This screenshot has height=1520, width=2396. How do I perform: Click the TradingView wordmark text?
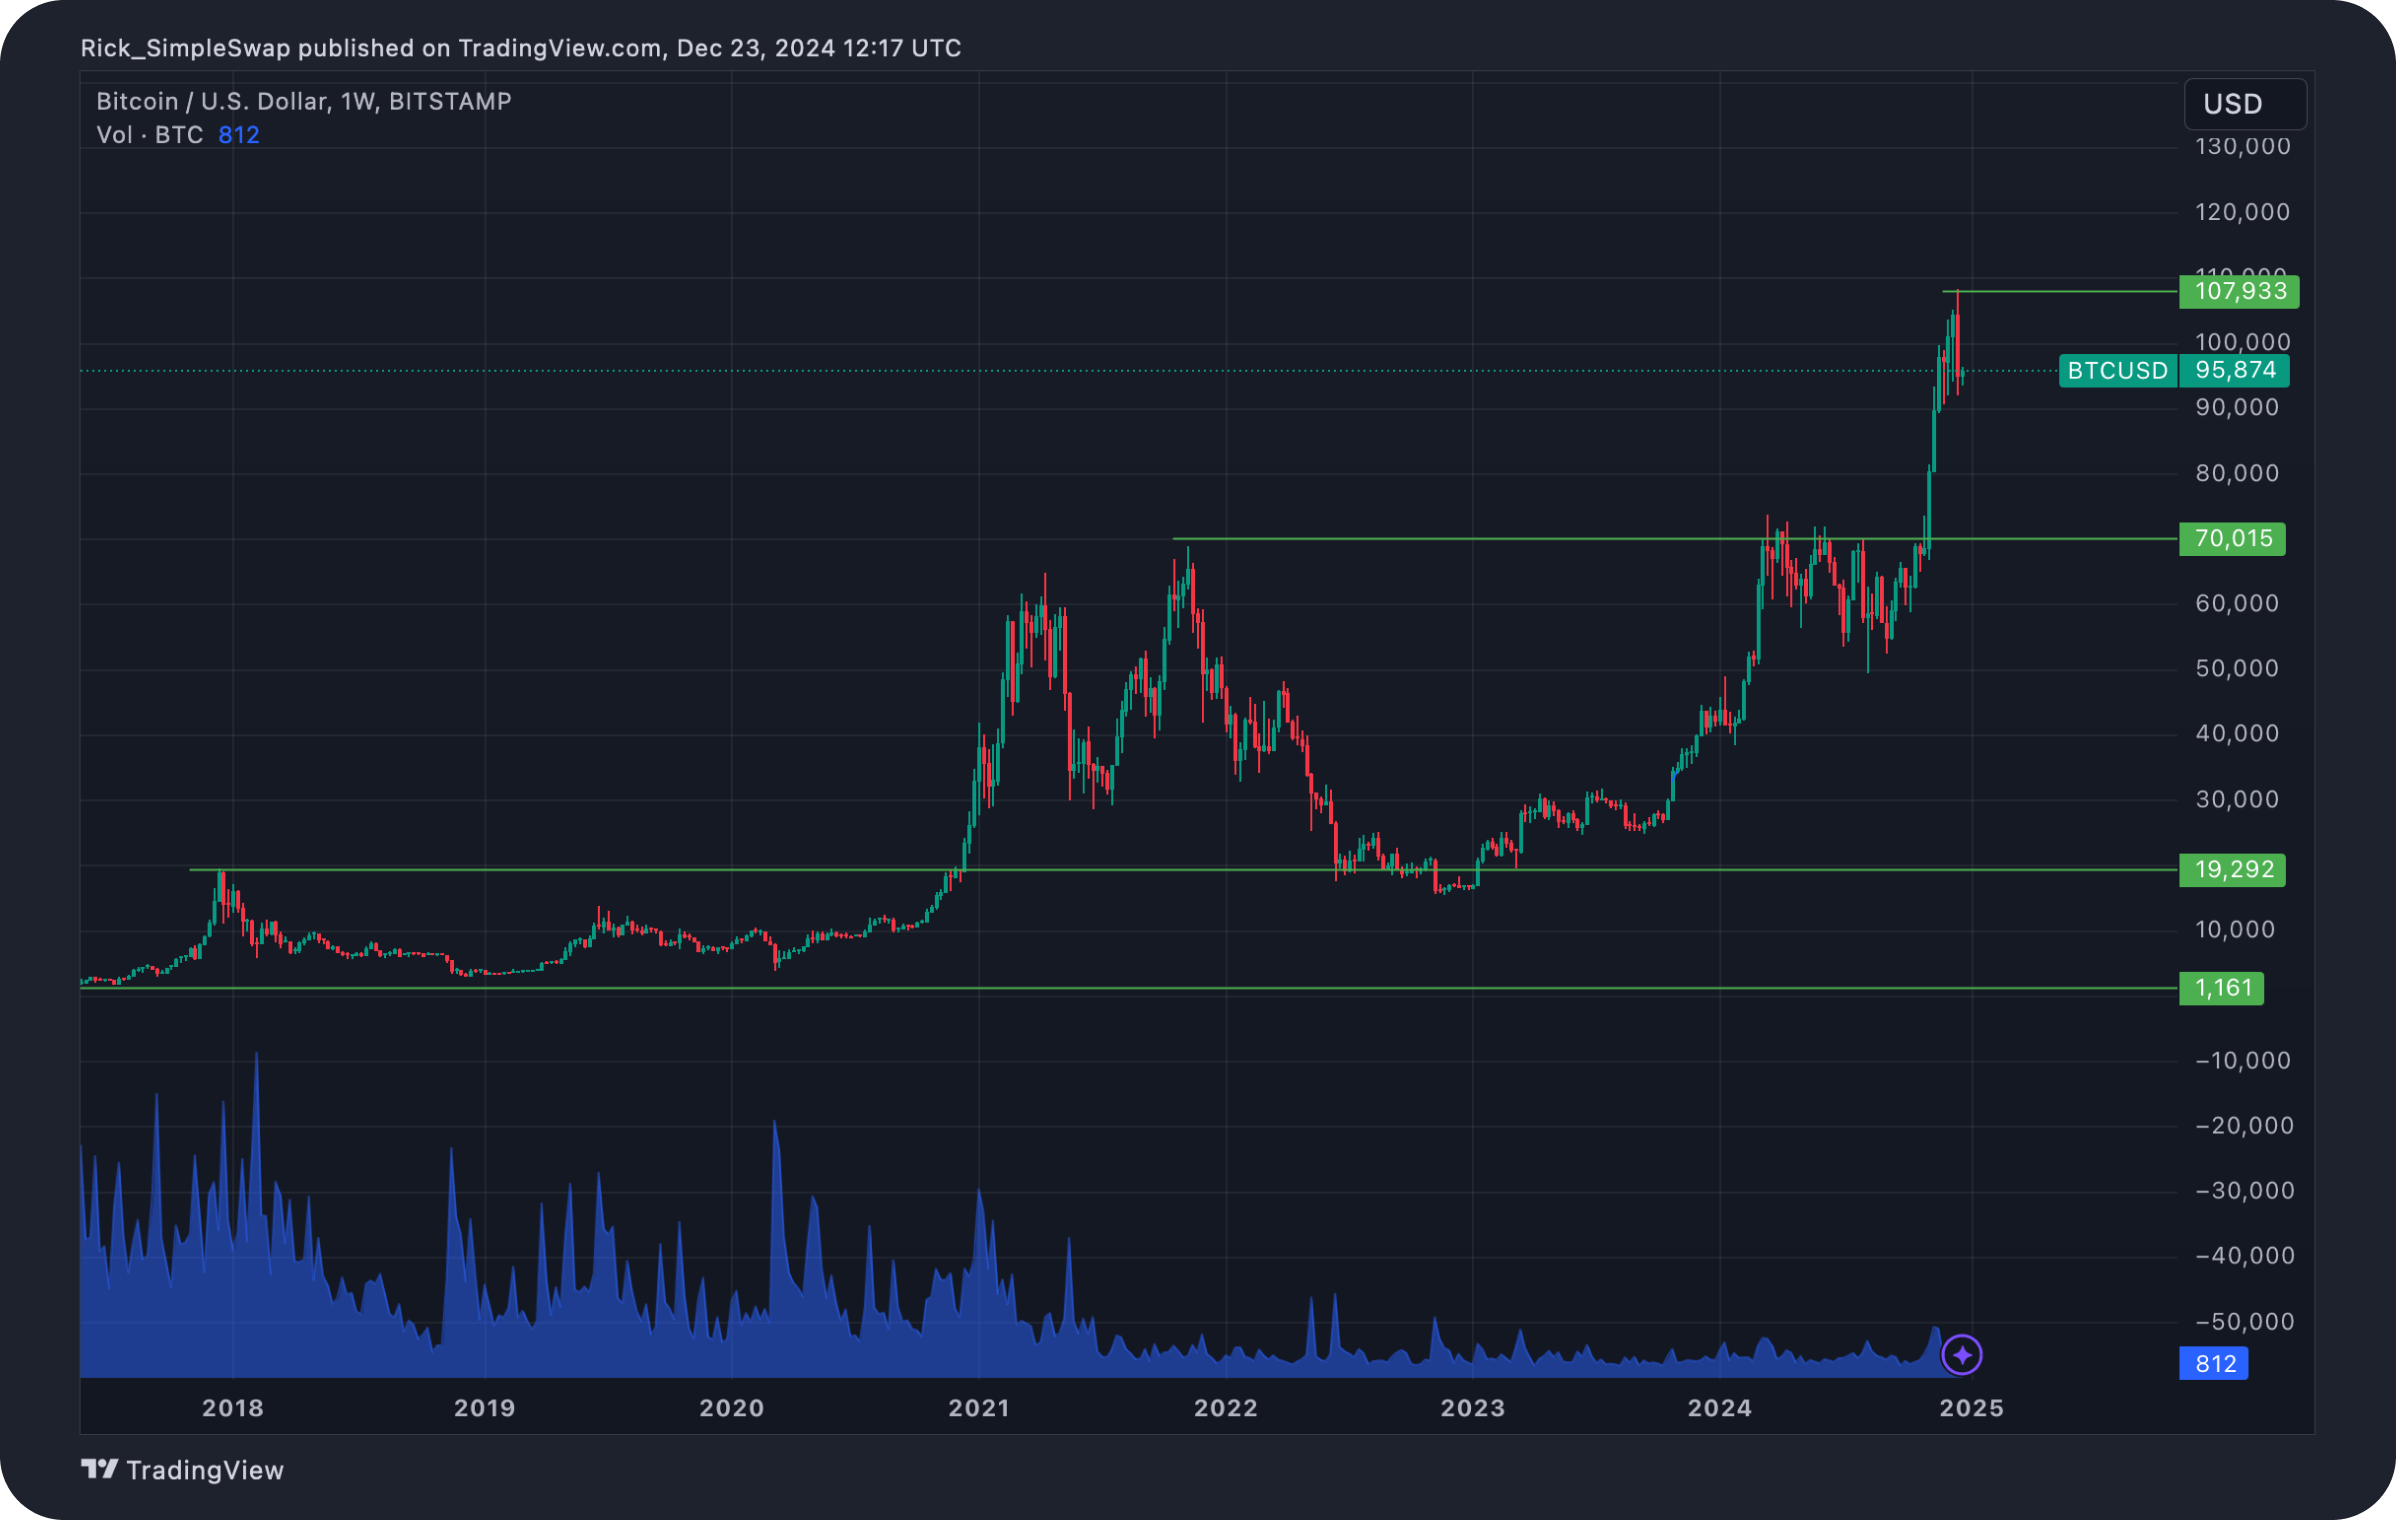tap(205, 1470)
